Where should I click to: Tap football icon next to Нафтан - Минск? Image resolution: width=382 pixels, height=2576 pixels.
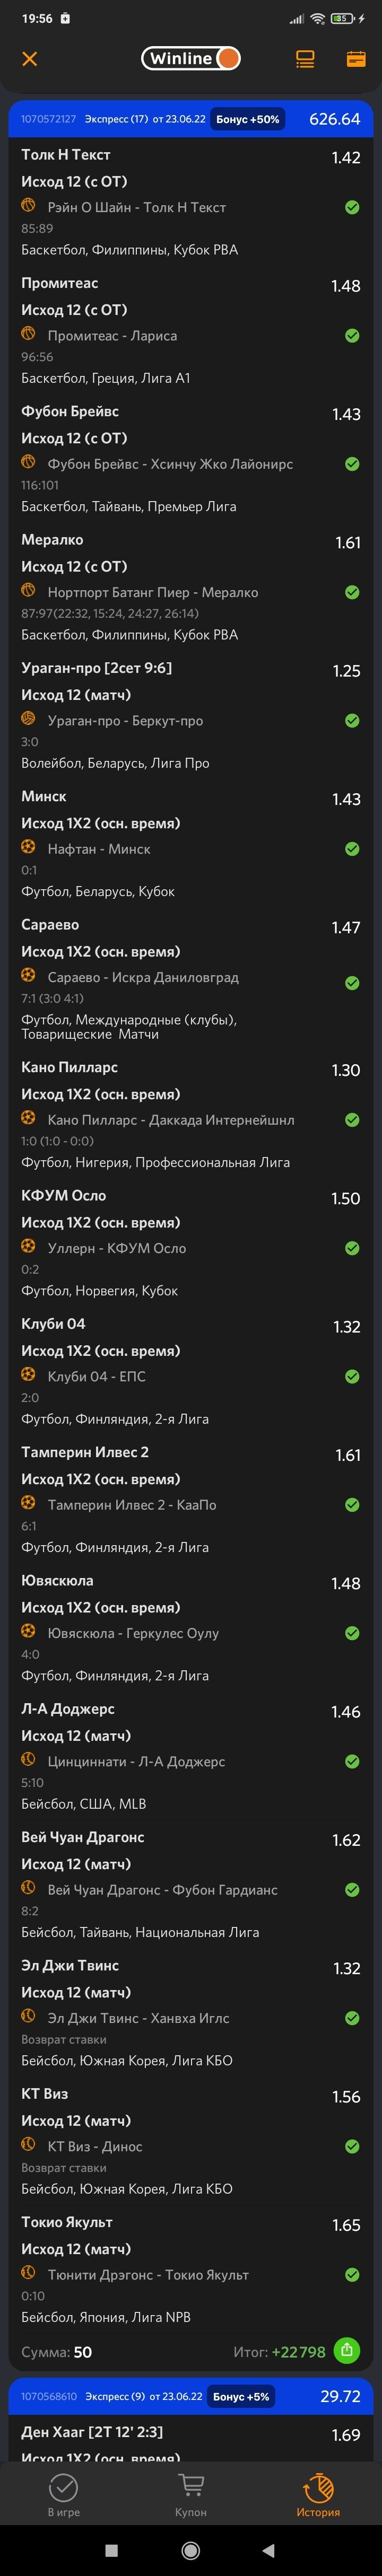tap(29, 847)
